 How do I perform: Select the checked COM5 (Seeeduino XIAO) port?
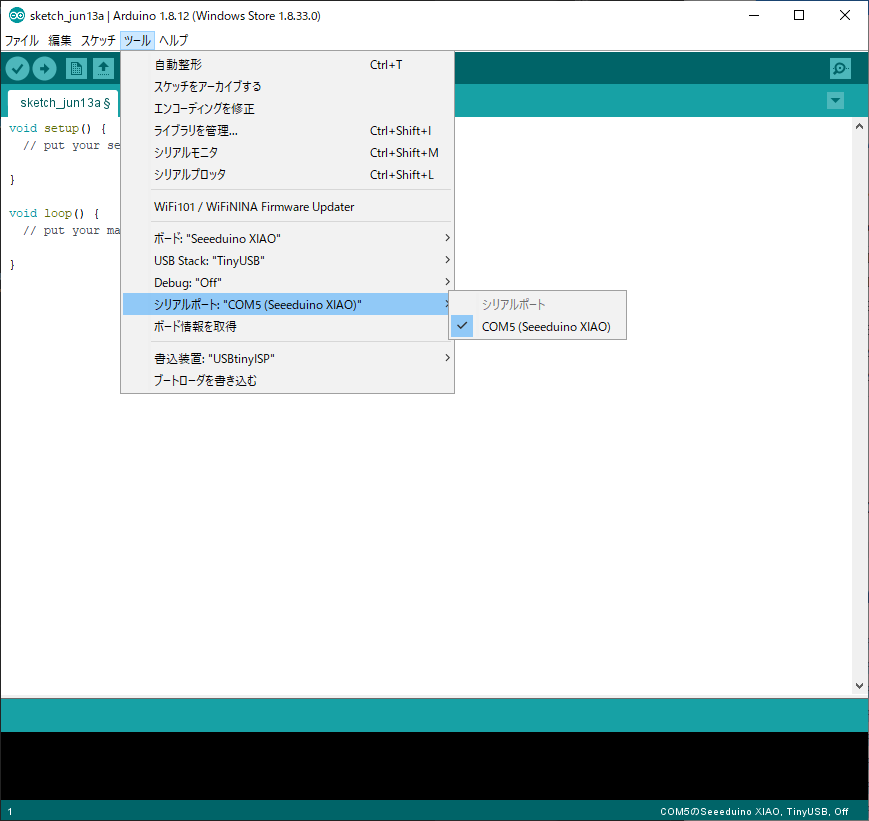[x=545, y=327]
